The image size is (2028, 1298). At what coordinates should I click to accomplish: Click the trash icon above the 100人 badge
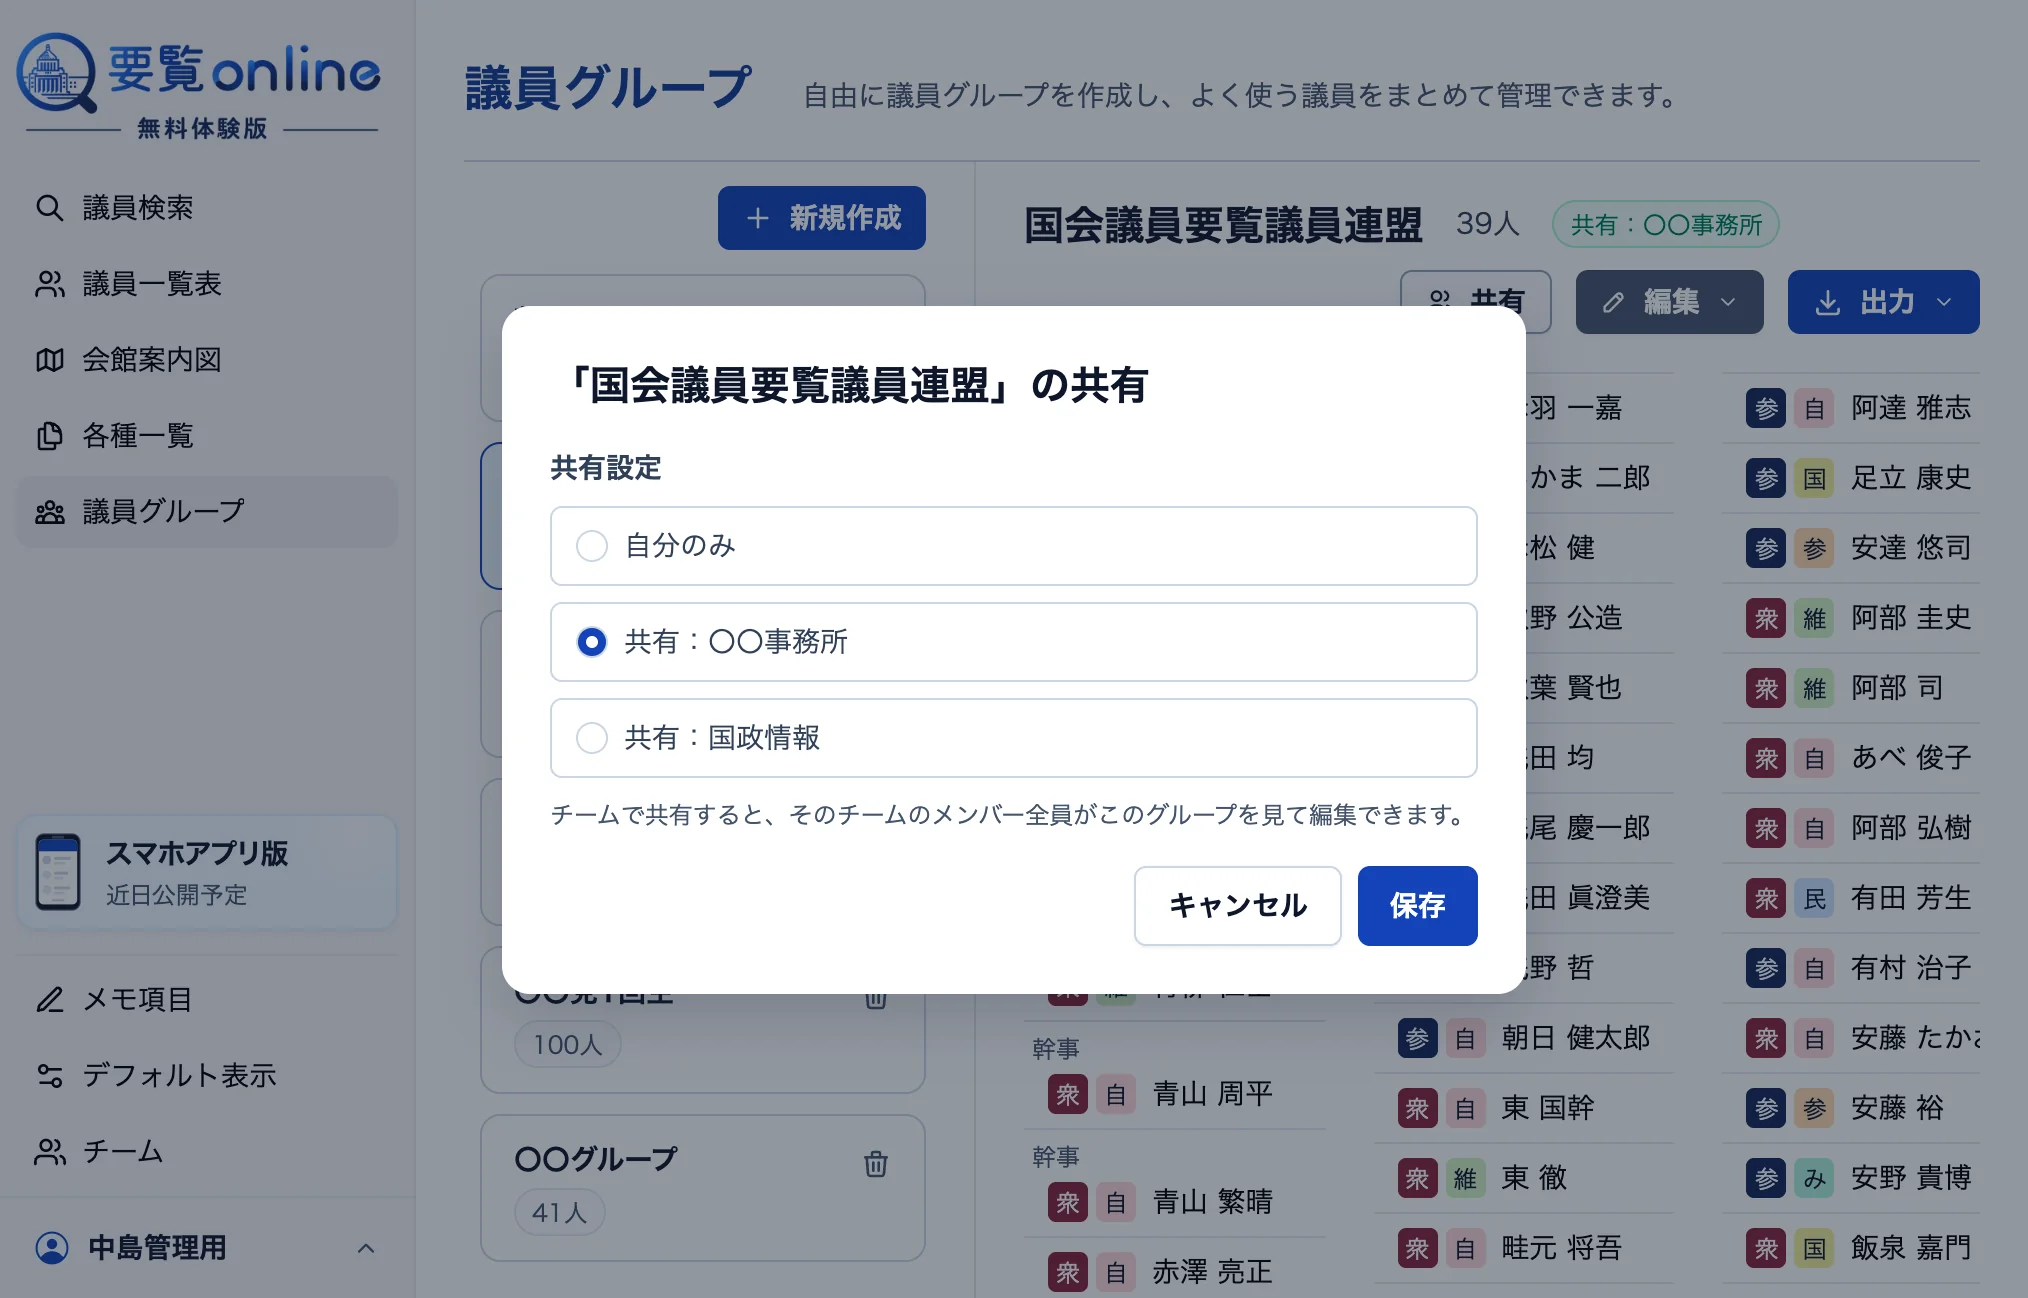[876, 998]
